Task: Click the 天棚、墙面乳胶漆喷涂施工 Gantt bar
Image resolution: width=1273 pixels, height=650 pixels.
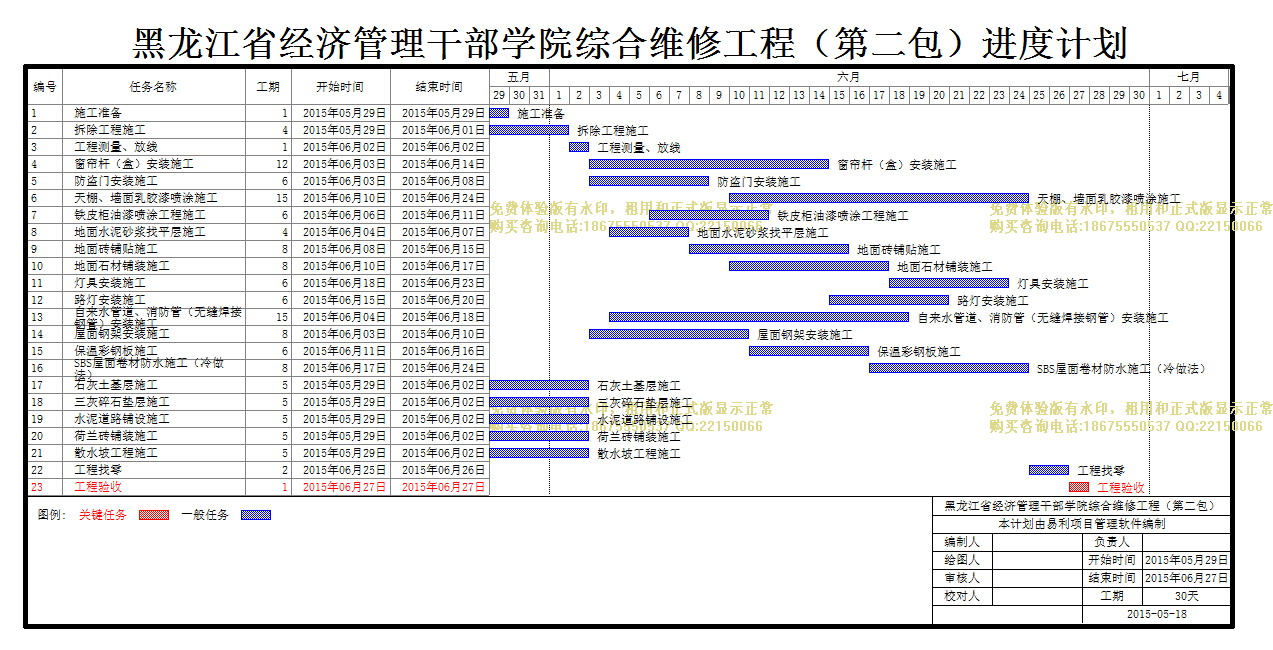Action: click(x=879, y=198)
